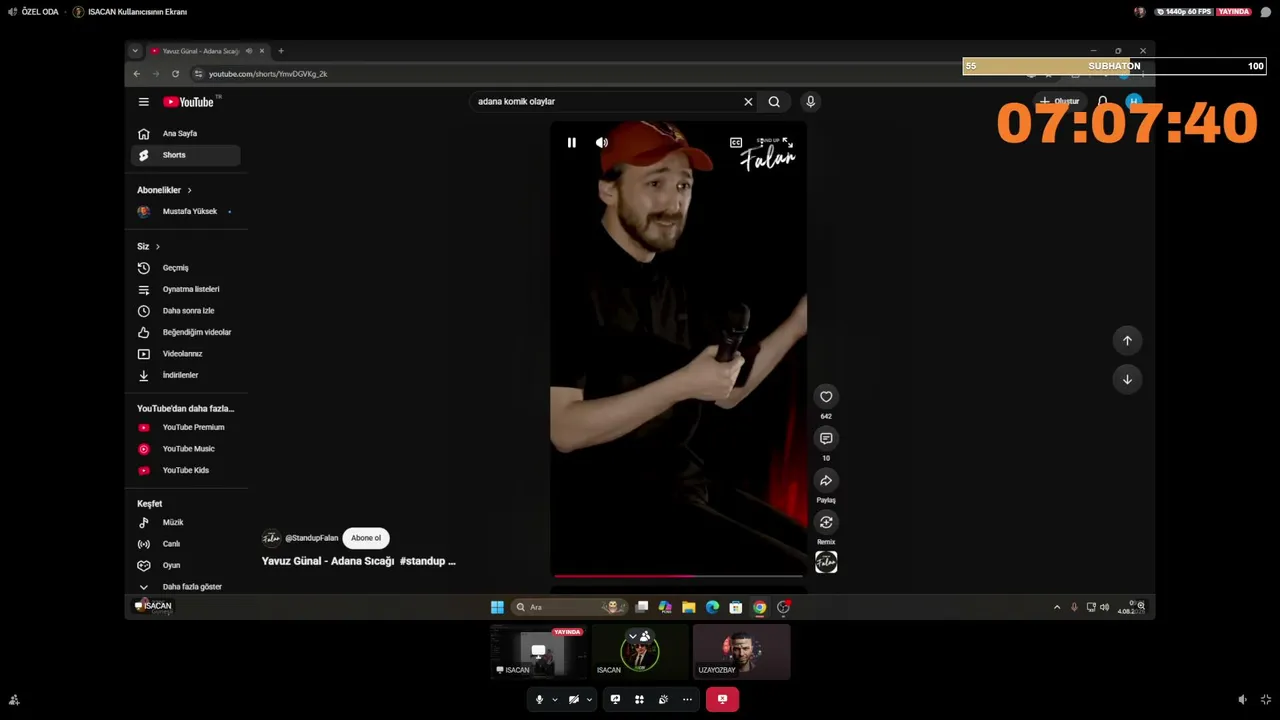
Task: Like the Short with the heart icon
Action: click(826, 397)
